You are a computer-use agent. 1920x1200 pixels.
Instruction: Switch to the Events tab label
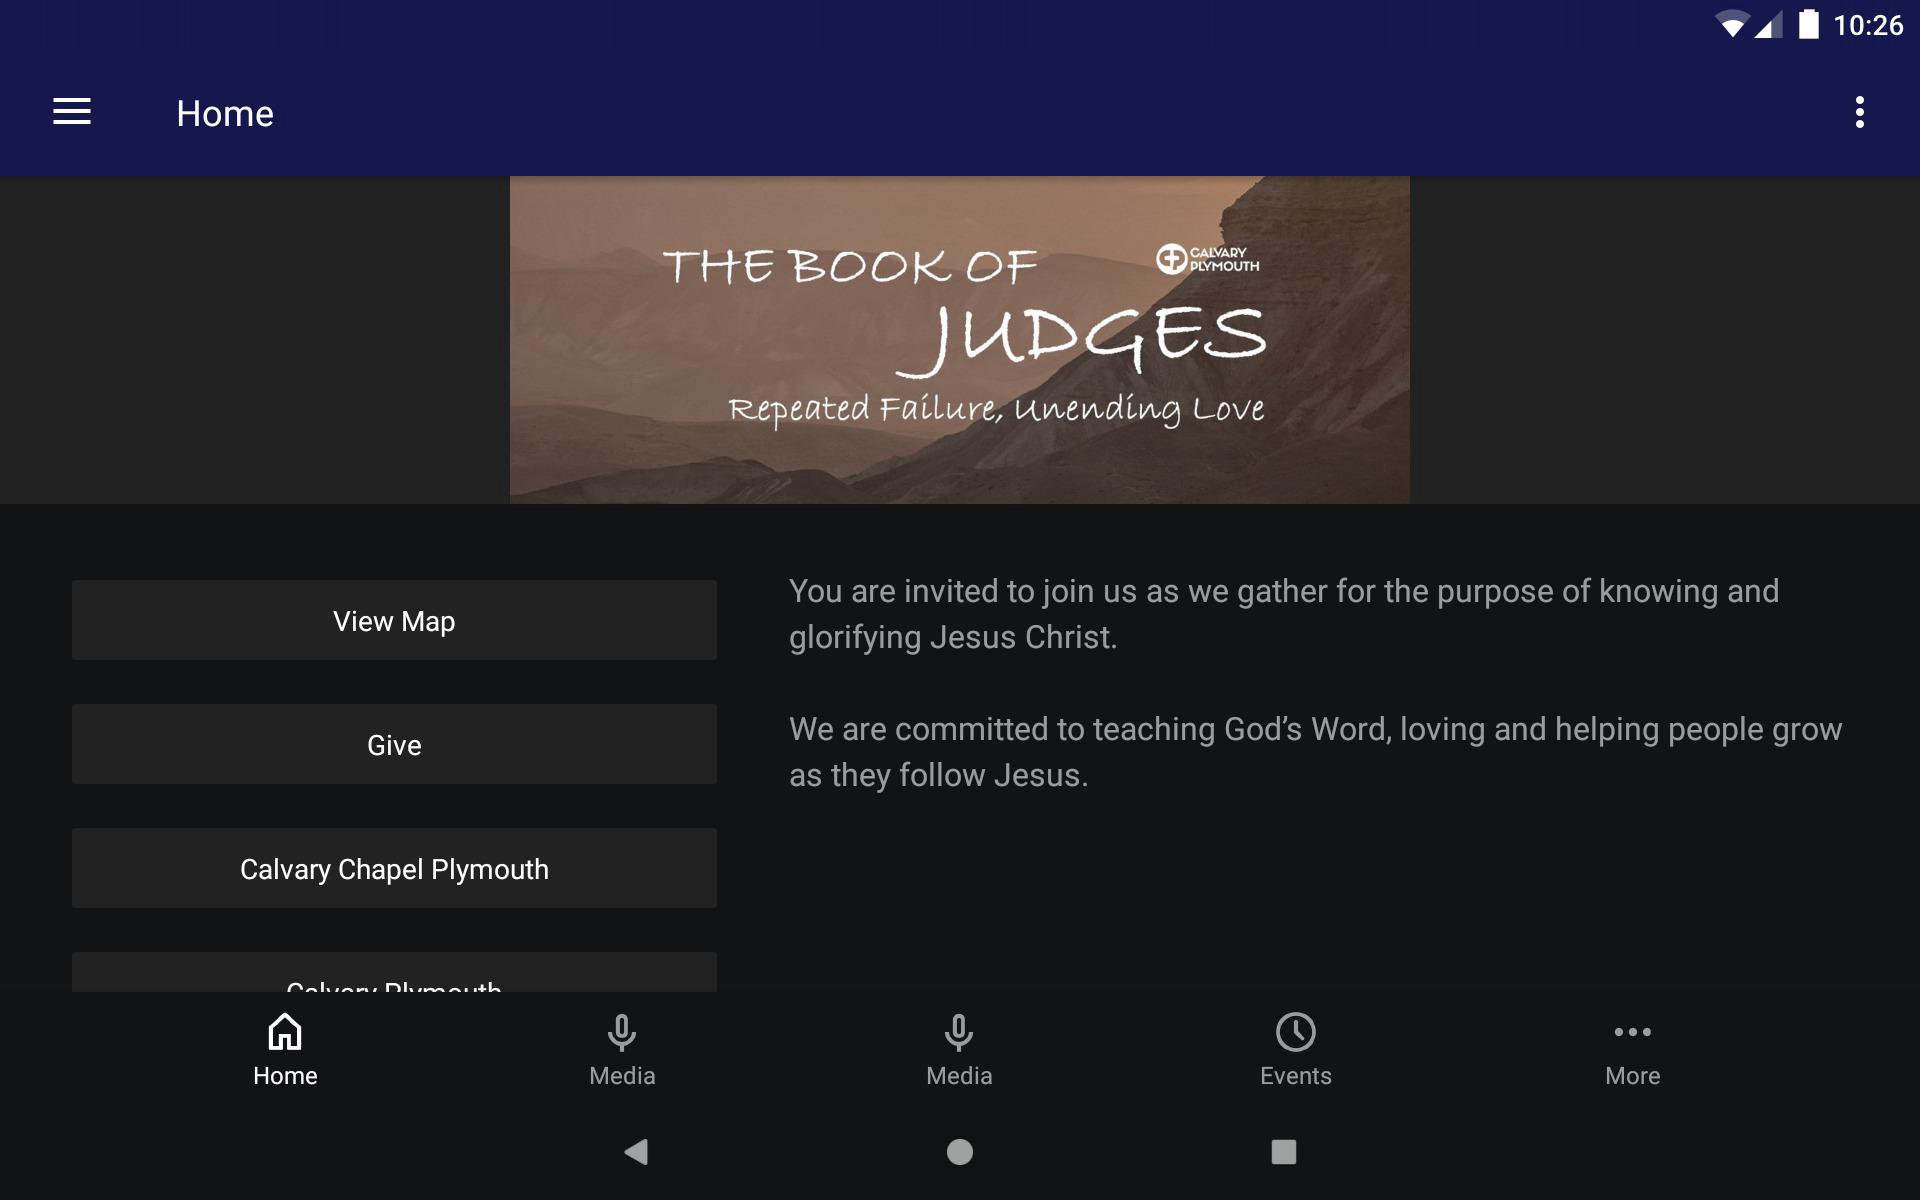point(1295,1076)
